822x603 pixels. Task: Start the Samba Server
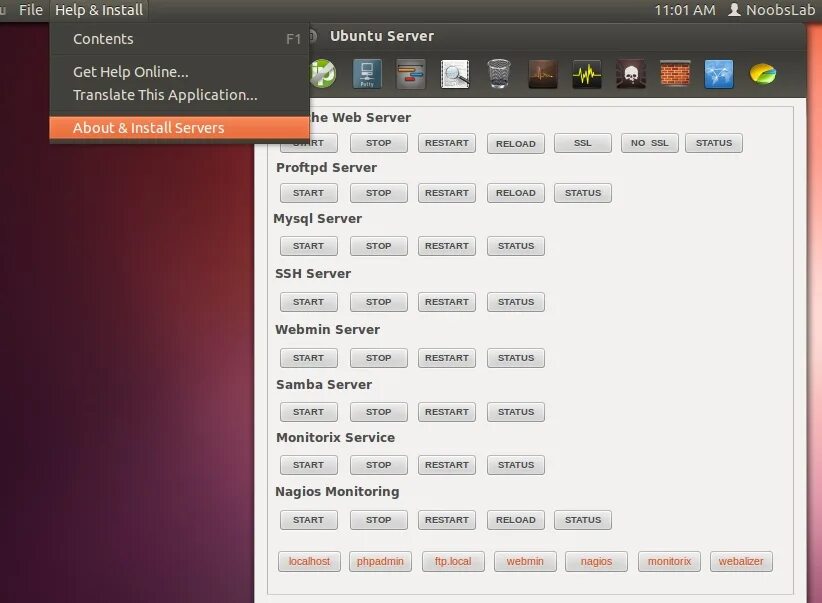(308, 412)
